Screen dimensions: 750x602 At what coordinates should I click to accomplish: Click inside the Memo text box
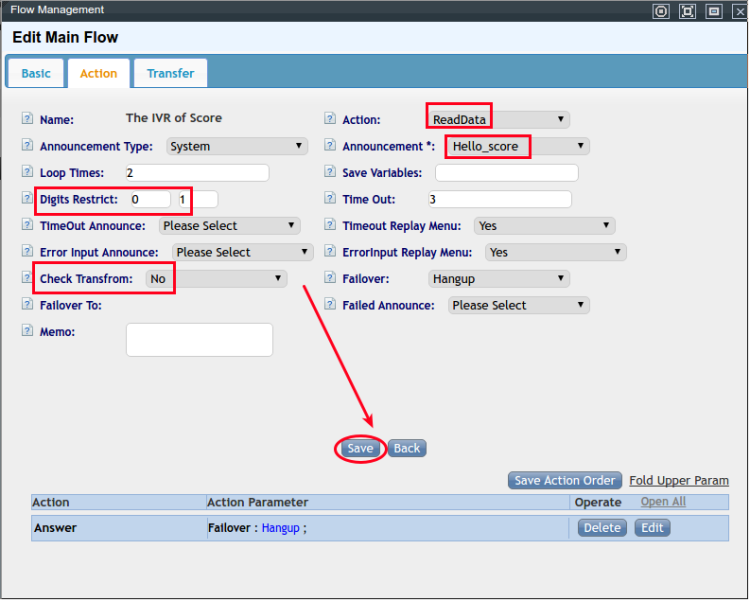pyautogui.click(x=199, y=340)
